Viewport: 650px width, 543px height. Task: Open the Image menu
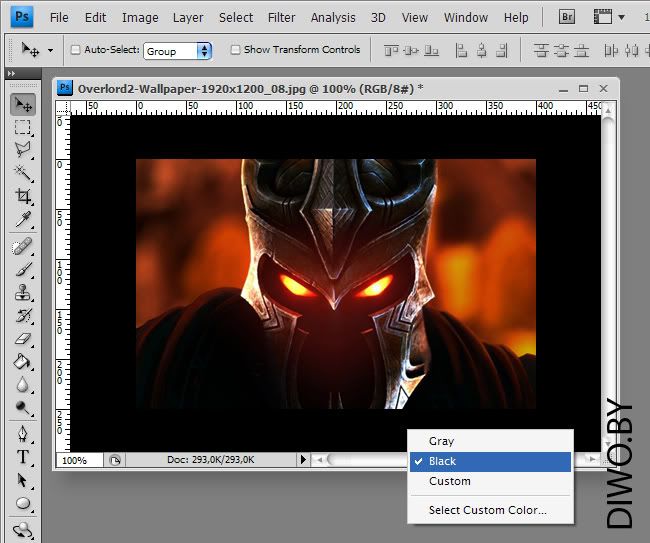click(140, 17)
